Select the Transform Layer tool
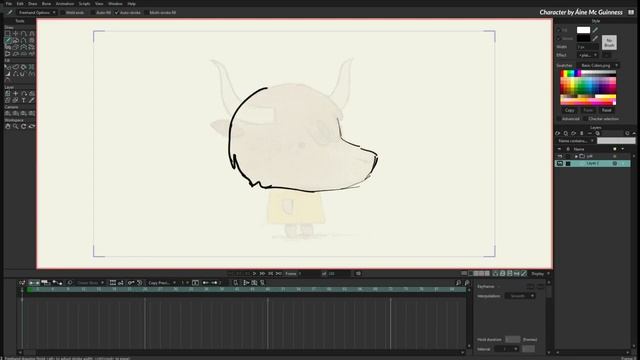 coord(8,94)
